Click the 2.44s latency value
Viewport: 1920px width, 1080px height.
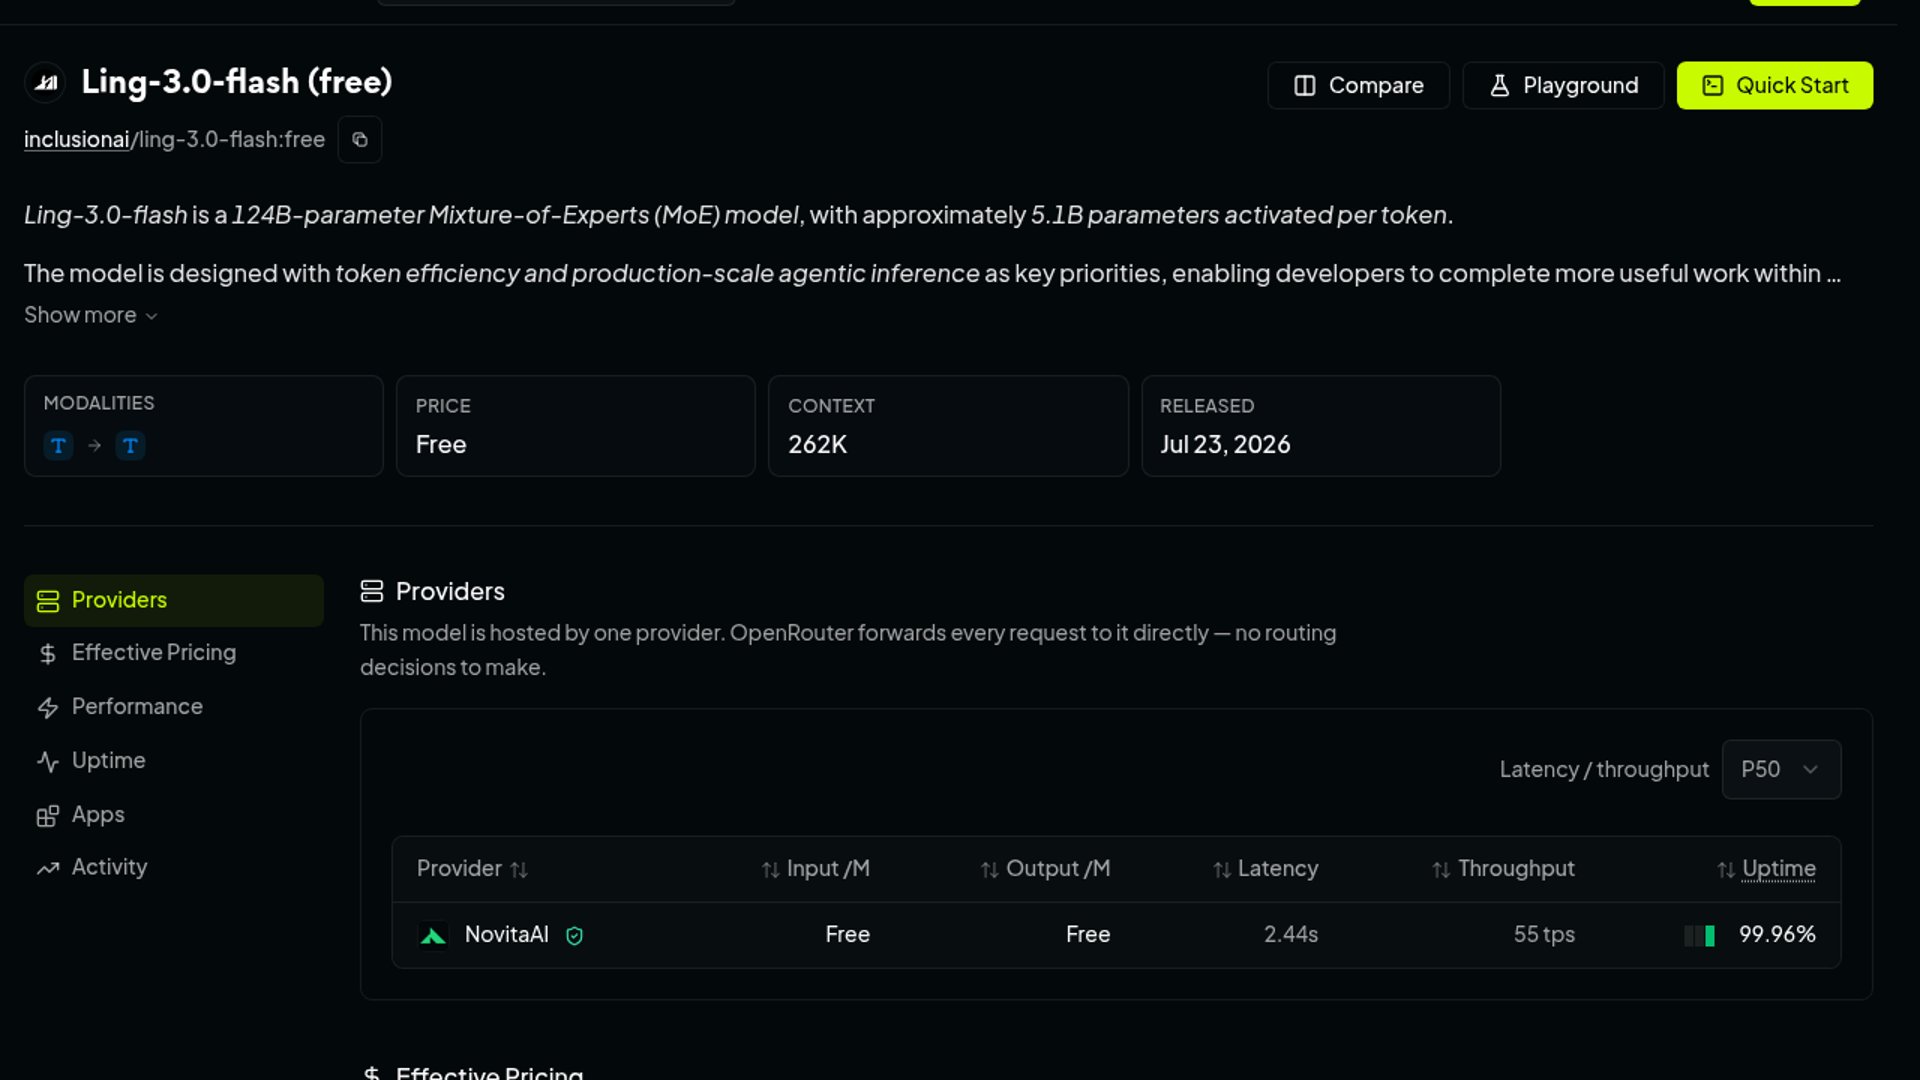click(1291, 935)
